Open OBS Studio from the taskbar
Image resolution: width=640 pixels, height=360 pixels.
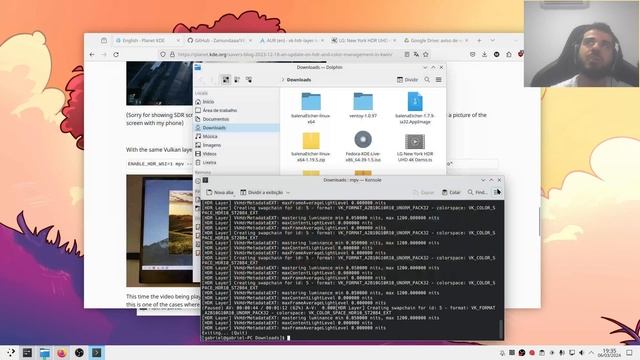79,352
